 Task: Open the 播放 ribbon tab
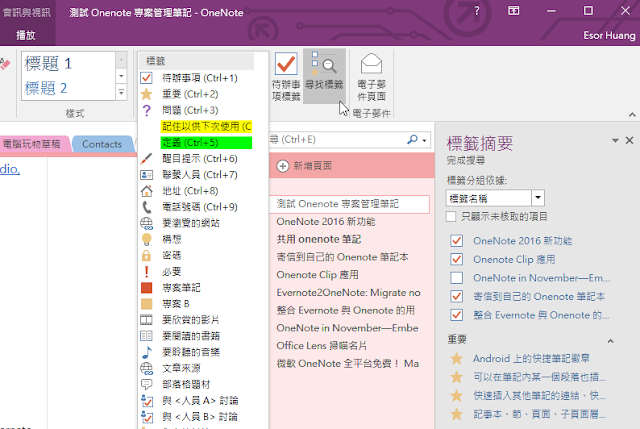[26, 35]
